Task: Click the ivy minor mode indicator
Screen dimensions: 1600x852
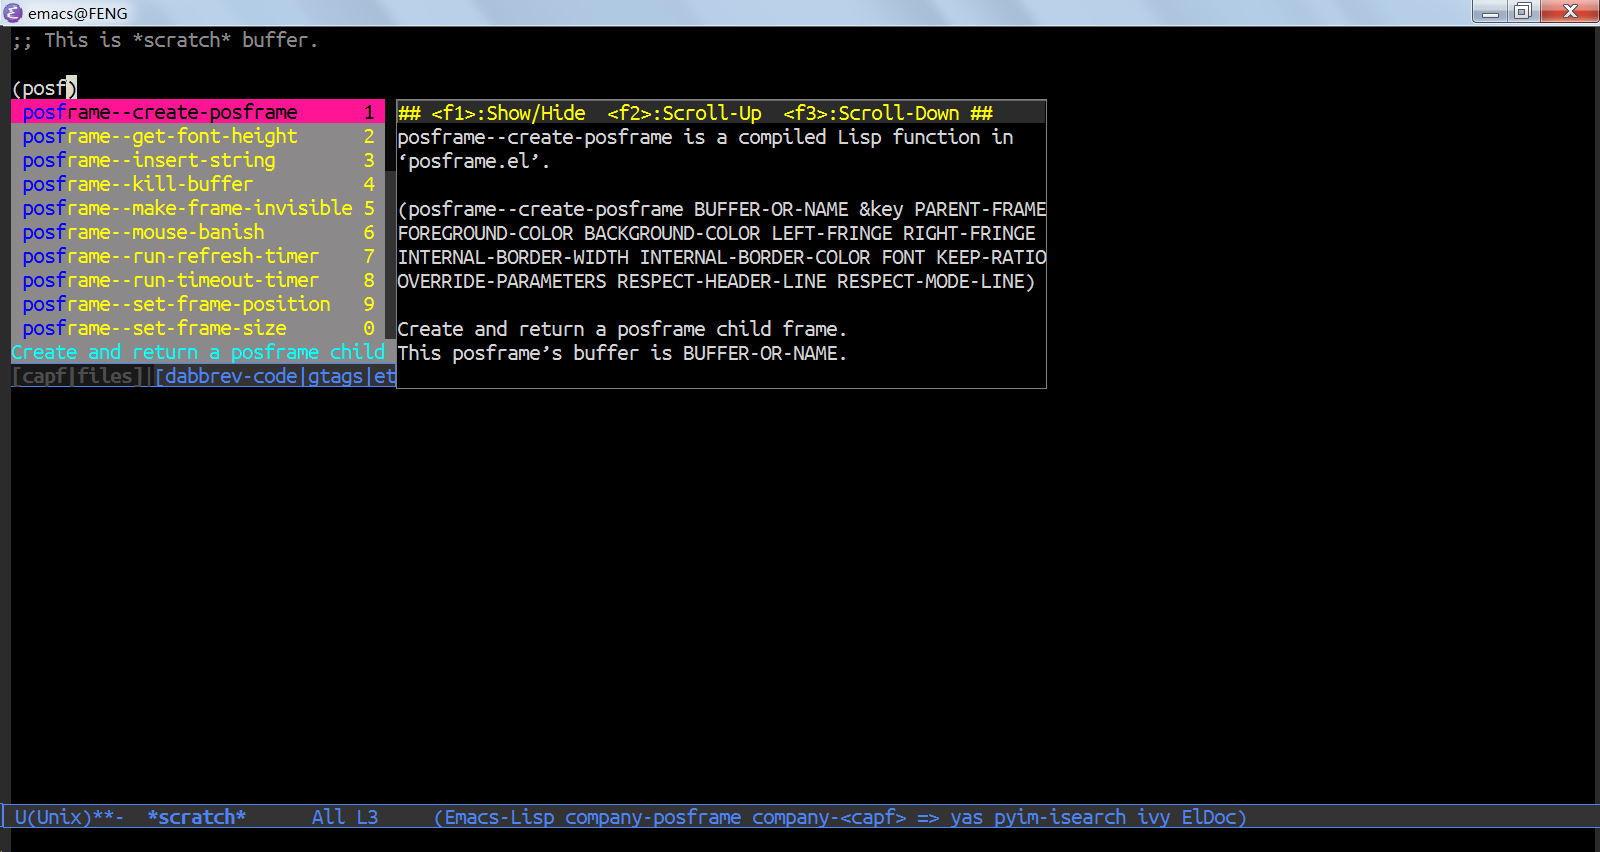Action: [x=1154, y=817]
